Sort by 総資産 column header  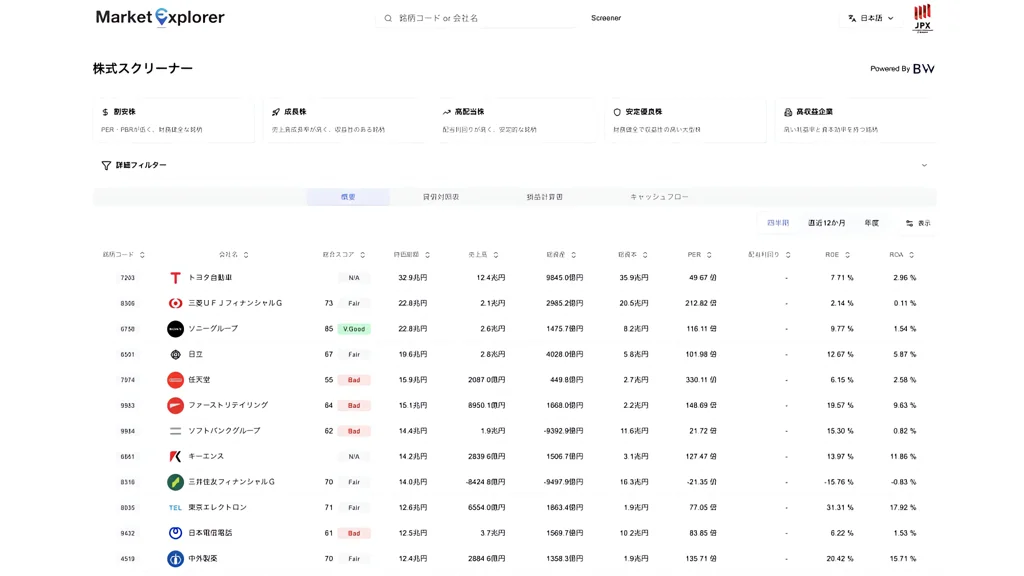point(561,255)
